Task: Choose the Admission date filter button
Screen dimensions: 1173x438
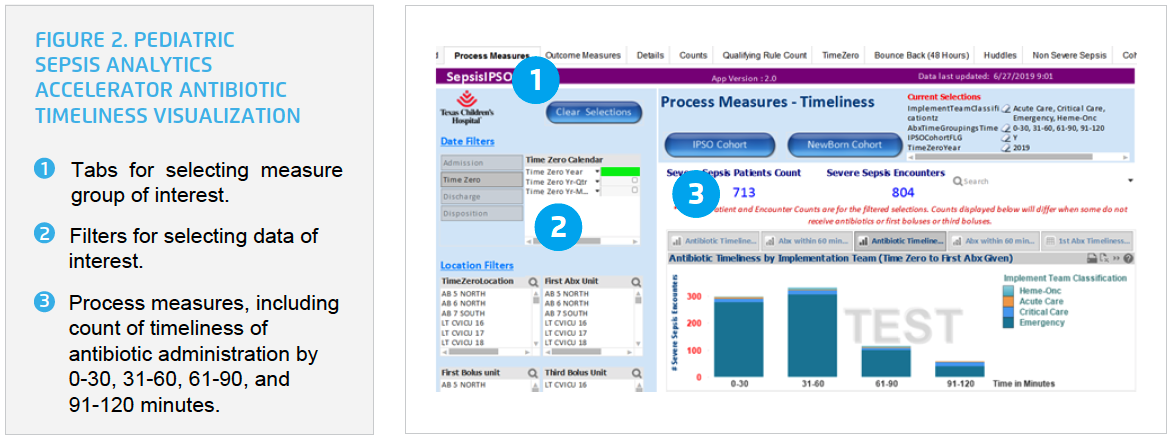Action: [x=480, y=162]
